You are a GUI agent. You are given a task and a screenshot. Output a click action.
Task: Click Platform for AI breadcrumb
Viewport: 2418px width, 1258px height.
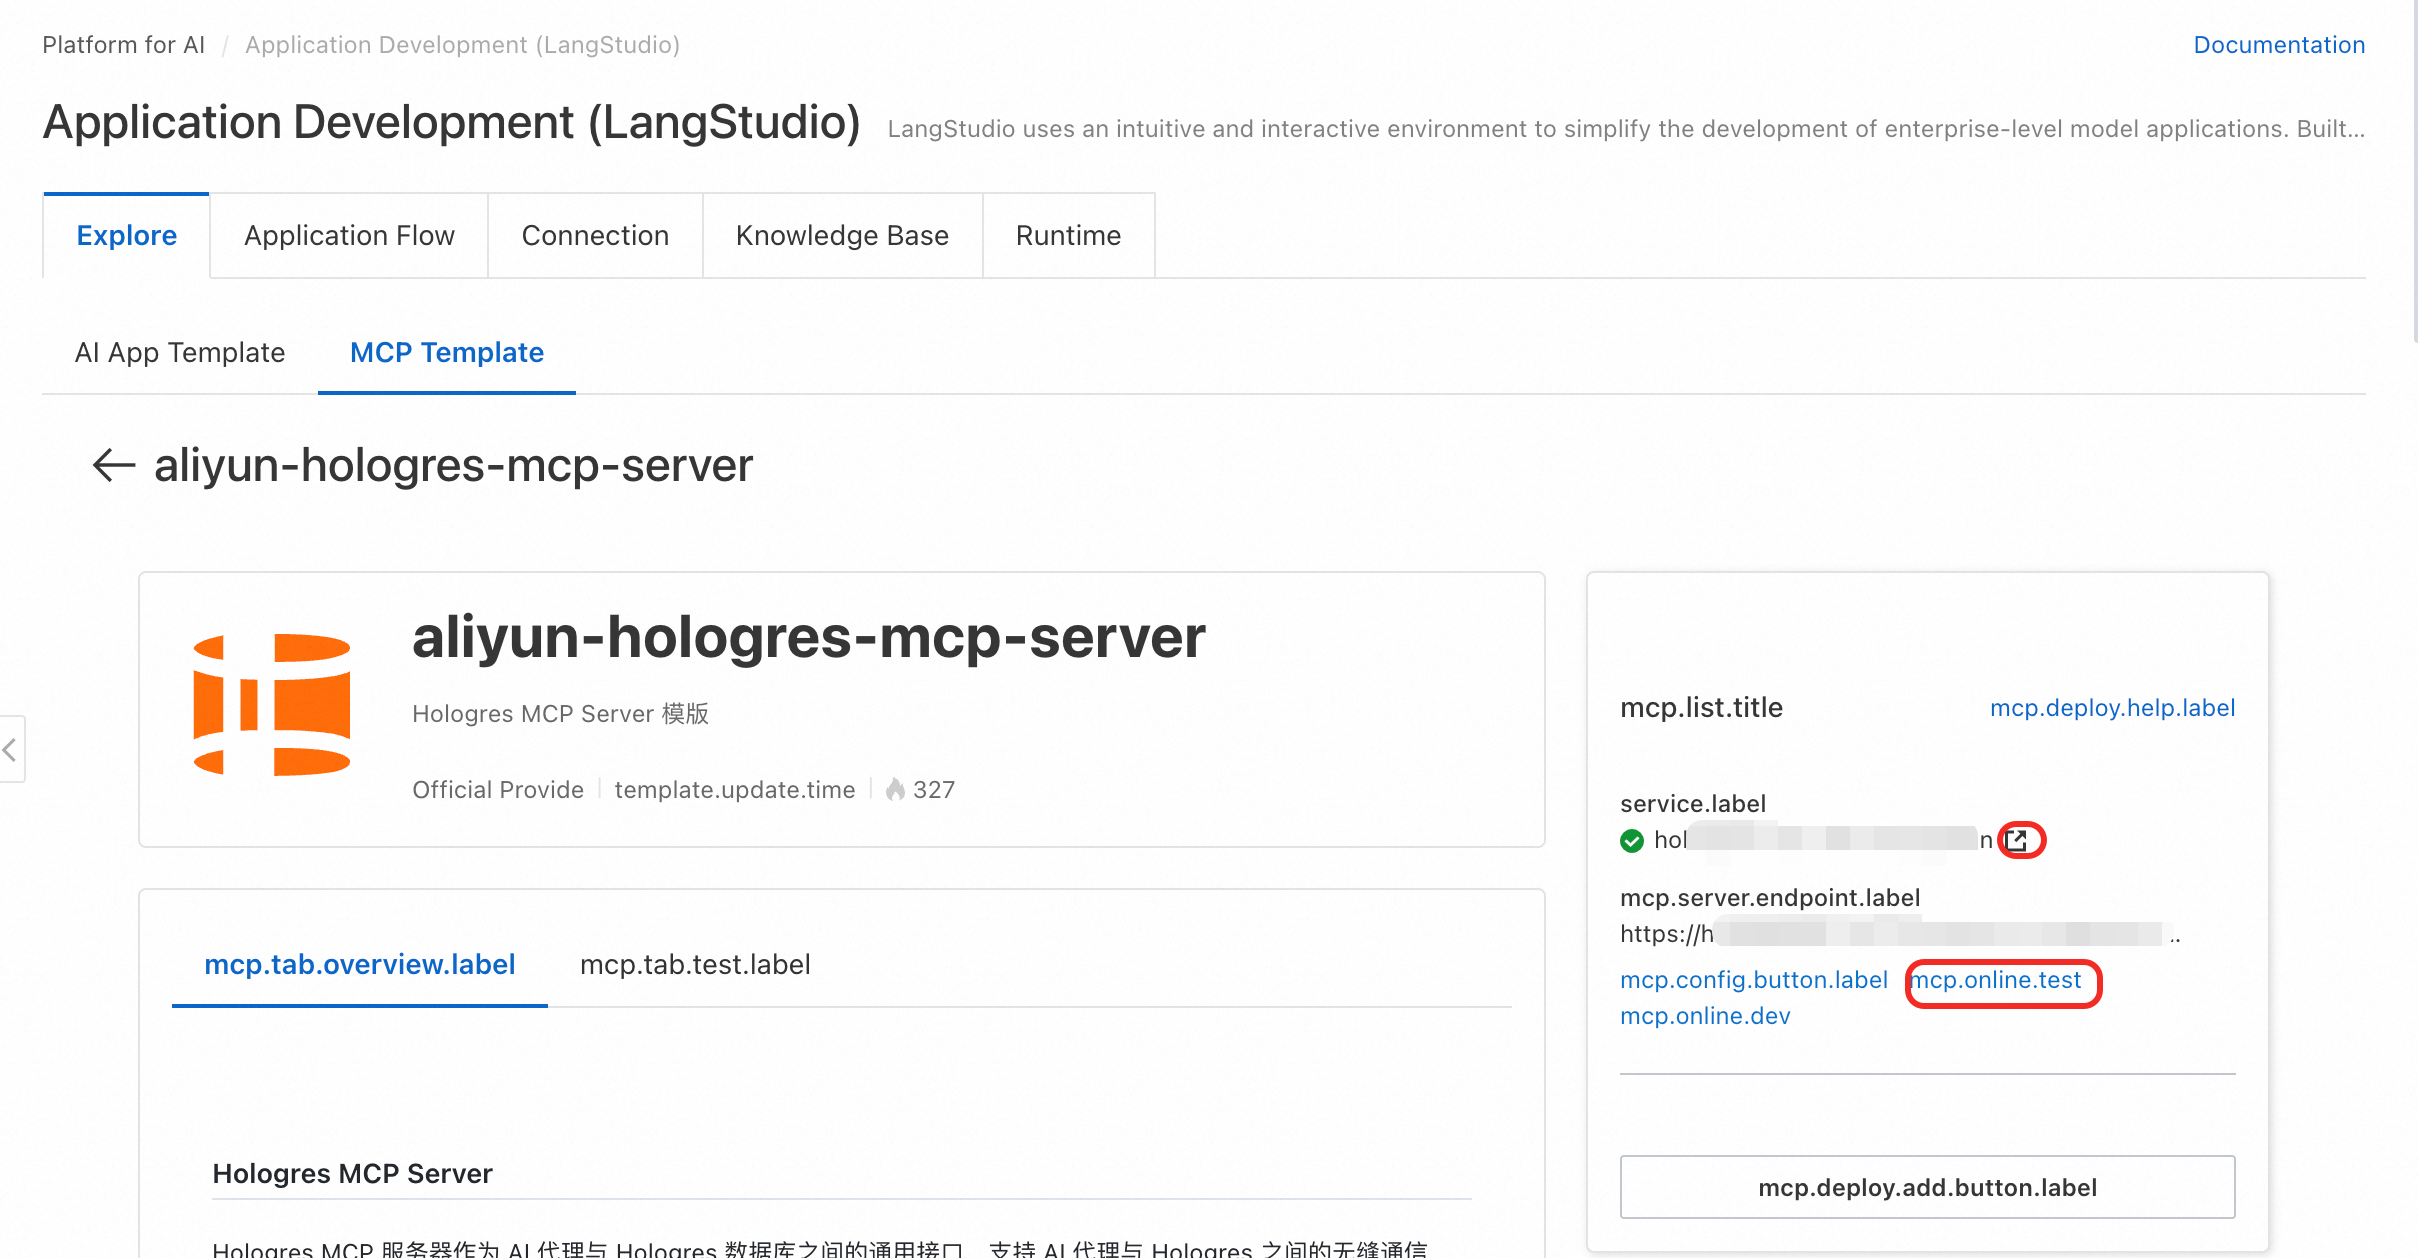pos(123,45)
